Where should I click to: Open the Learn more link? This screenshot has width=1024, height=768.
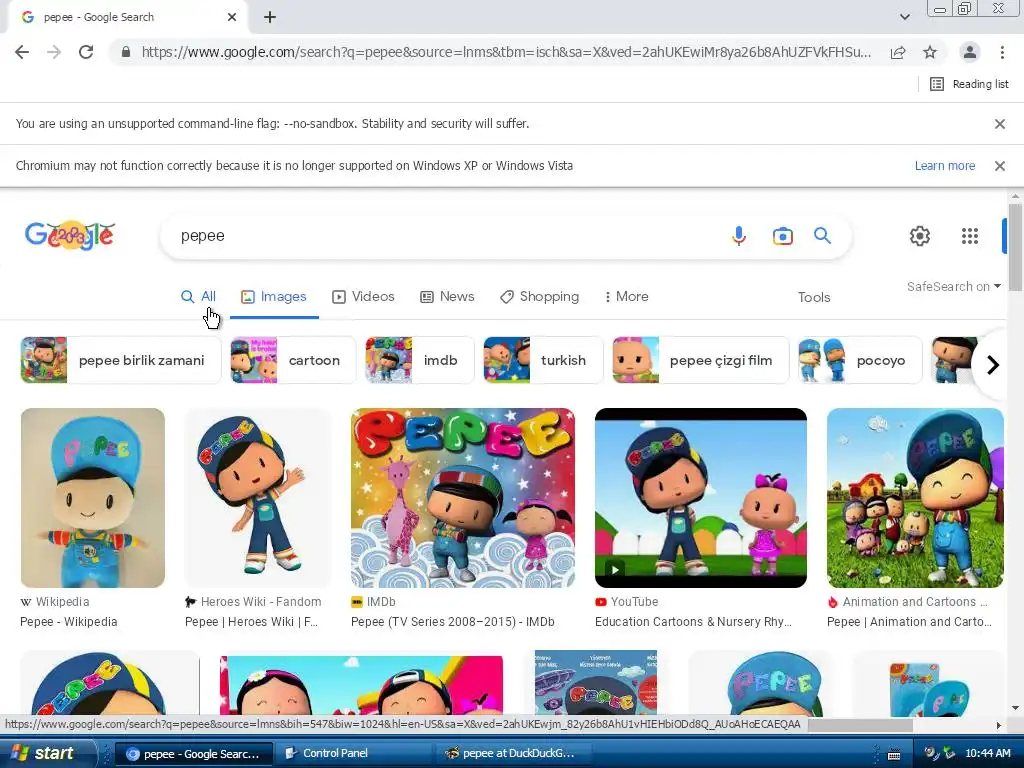pyautogui.click(x=944, y=166)
